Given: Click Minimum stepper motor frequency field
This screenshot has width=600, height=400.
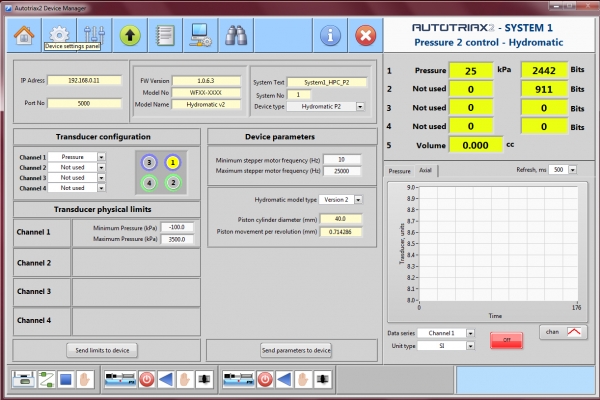Looking at the screenshot, I should pyautogui.click(x=342, y=160).
